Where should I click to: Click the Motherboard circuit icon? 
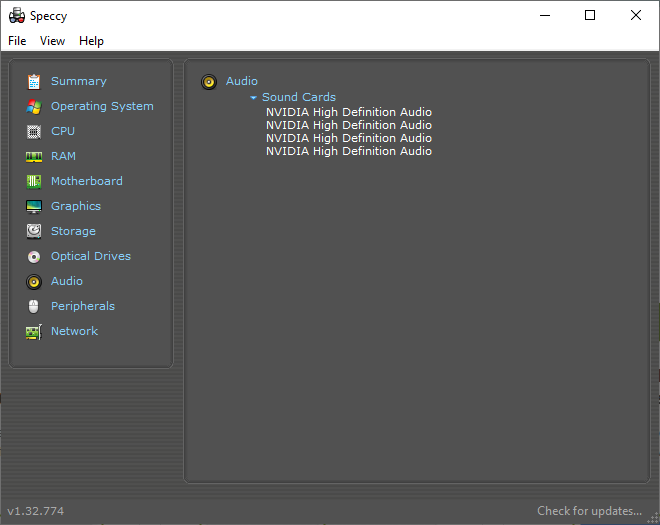[34, 182]
